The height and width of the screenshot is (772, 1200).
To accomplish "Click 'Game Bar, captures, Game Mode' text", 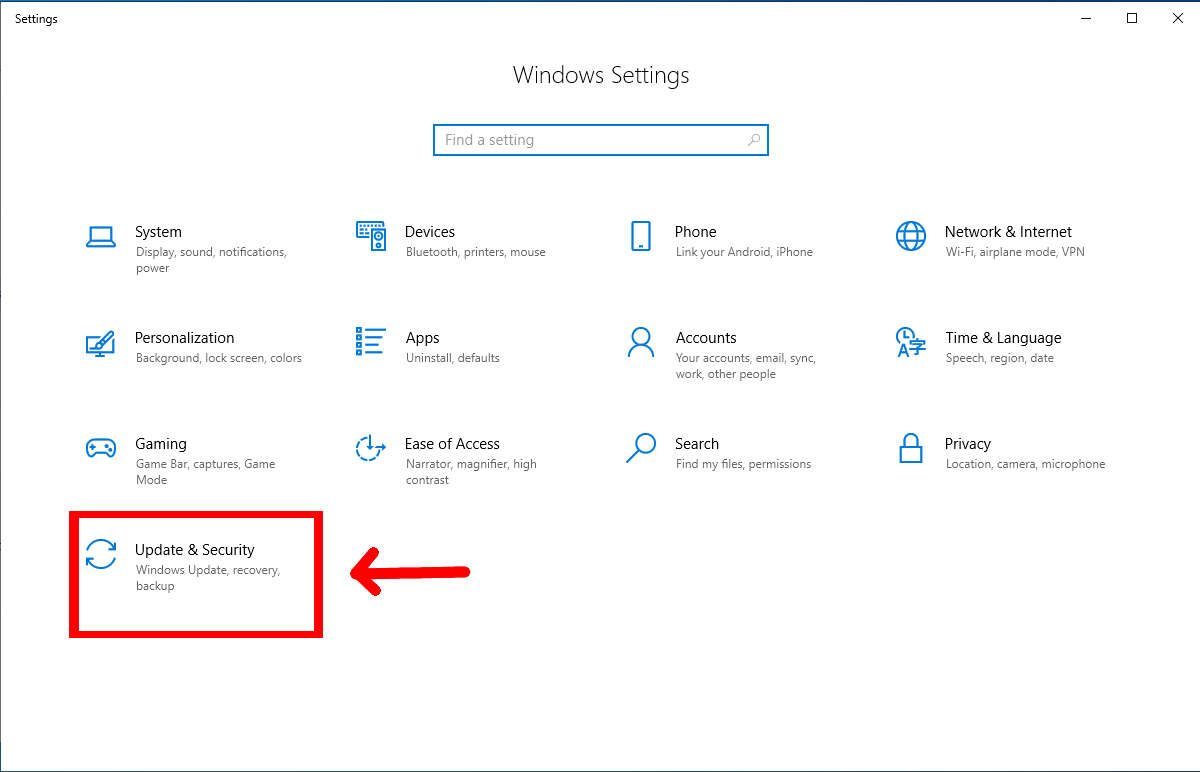I will pos(205,472).
